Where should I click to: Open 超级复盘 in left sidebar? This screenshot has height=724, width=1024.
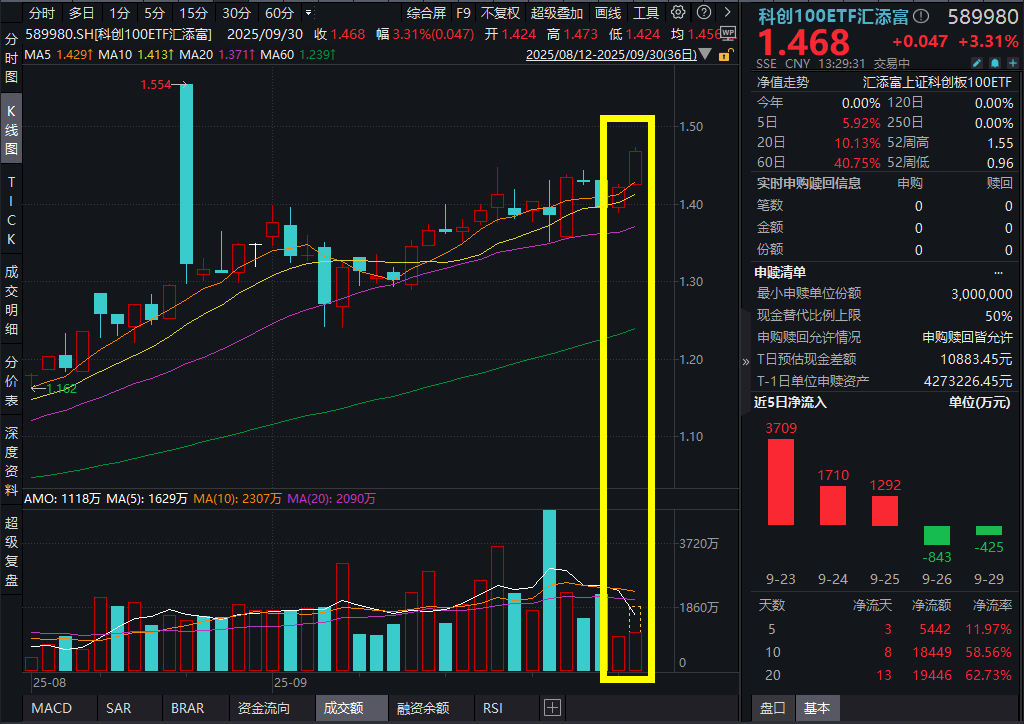point(11,552)
